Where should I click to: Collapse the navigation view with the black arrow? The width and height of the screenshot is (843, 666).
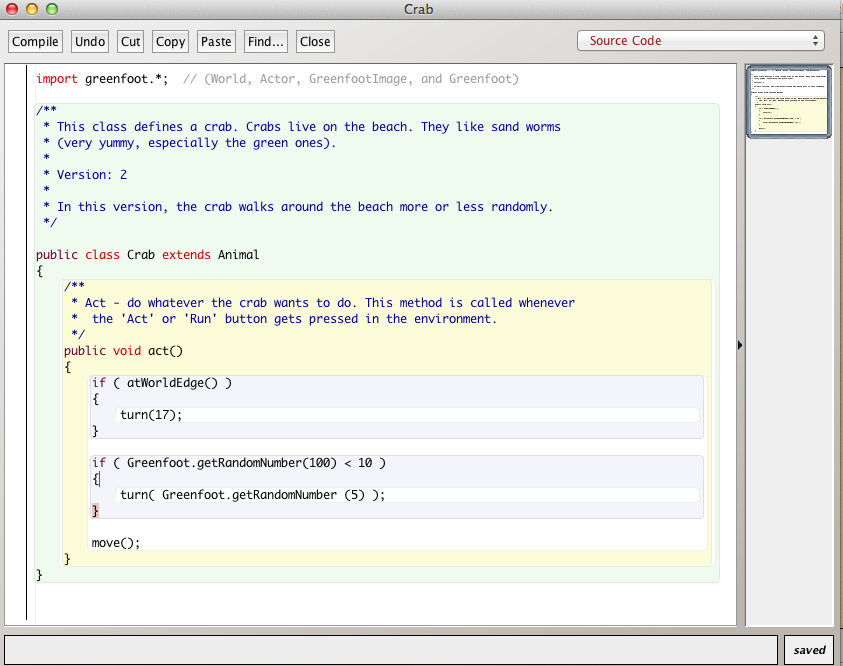coord(740,345)
